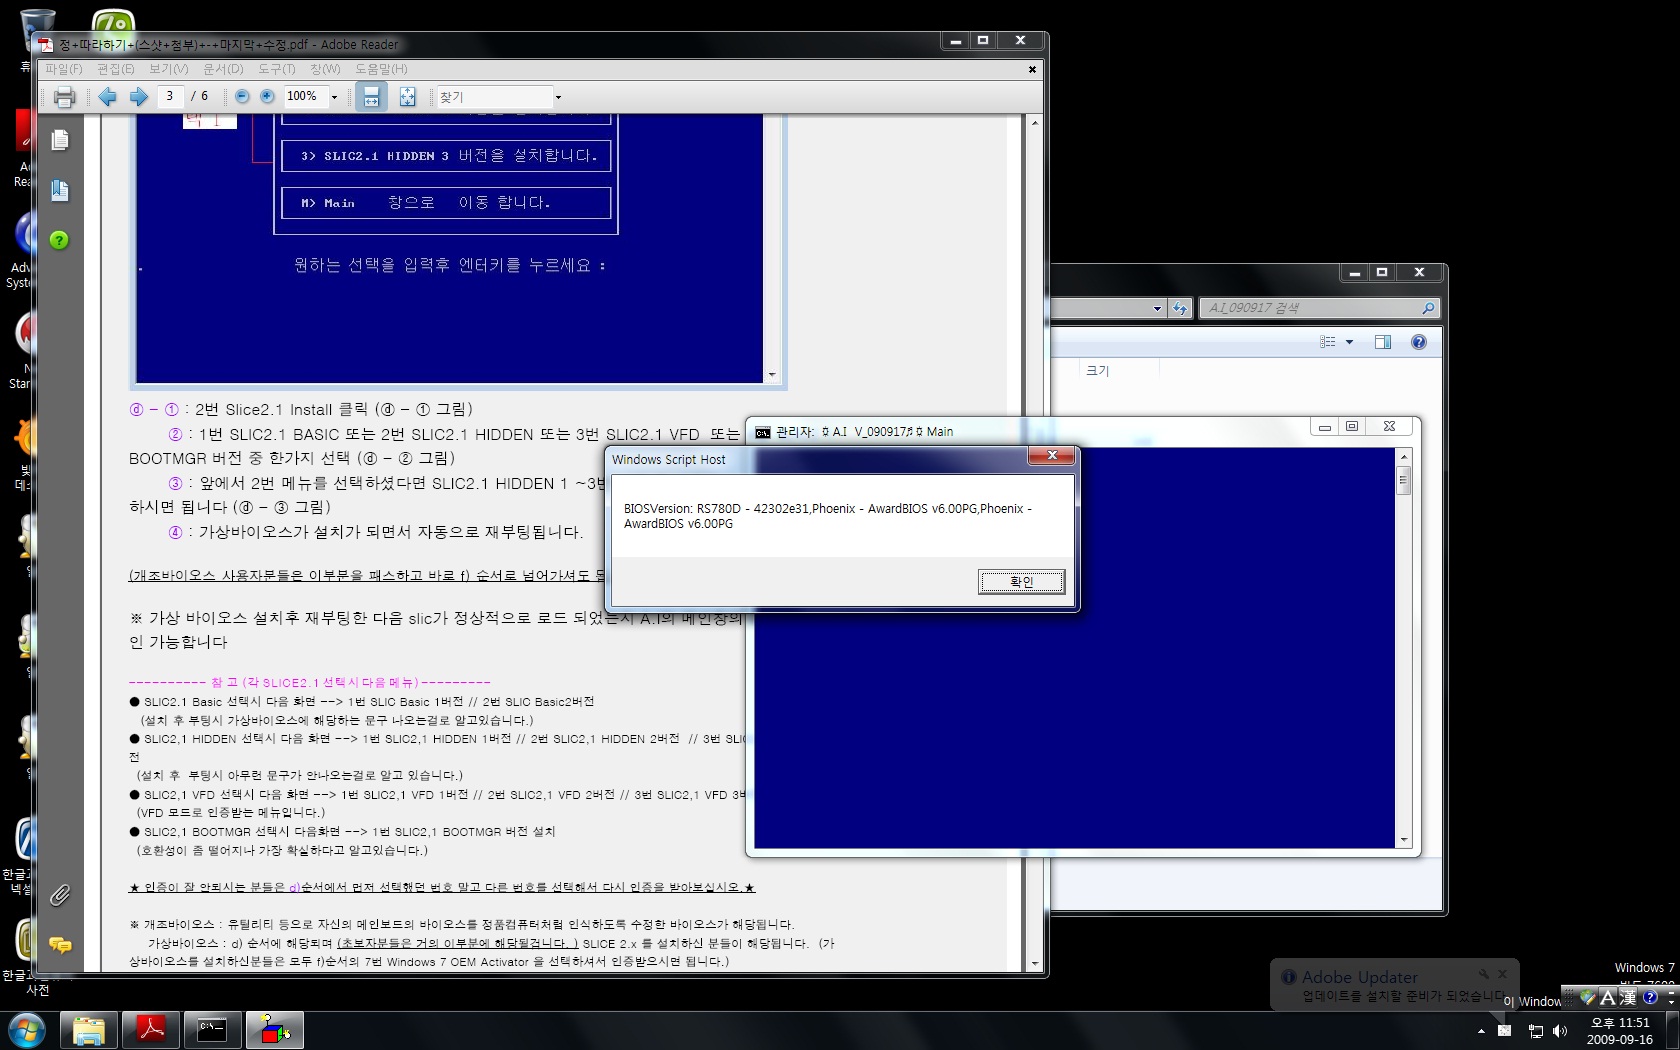Close the document with menu bar X

click(1032, 69)
